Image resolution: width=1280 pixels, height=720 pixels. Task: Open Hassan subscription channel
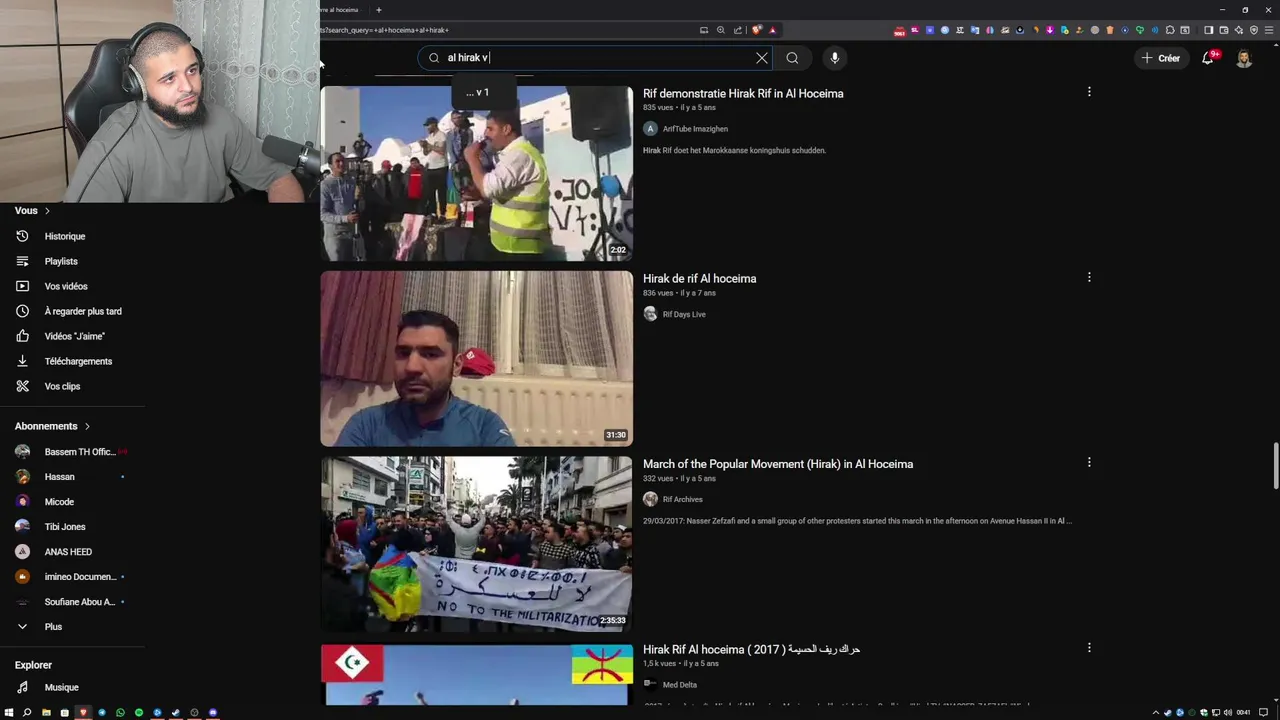coord(60,477)
